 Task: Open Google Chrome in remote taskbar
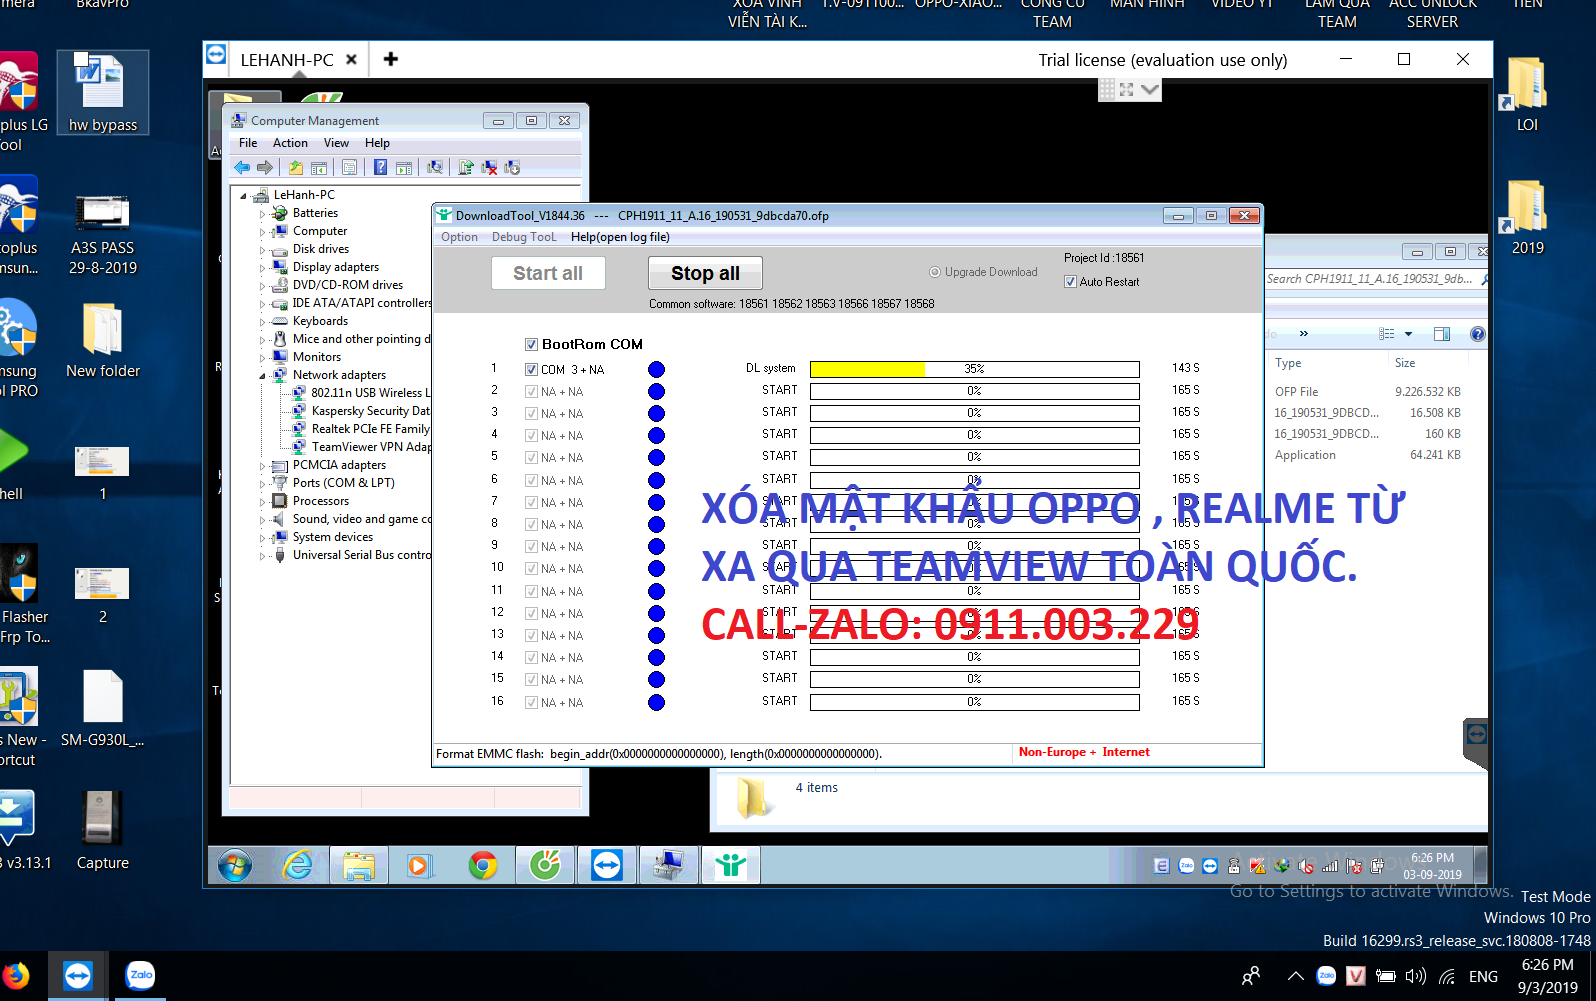[483, 865]
